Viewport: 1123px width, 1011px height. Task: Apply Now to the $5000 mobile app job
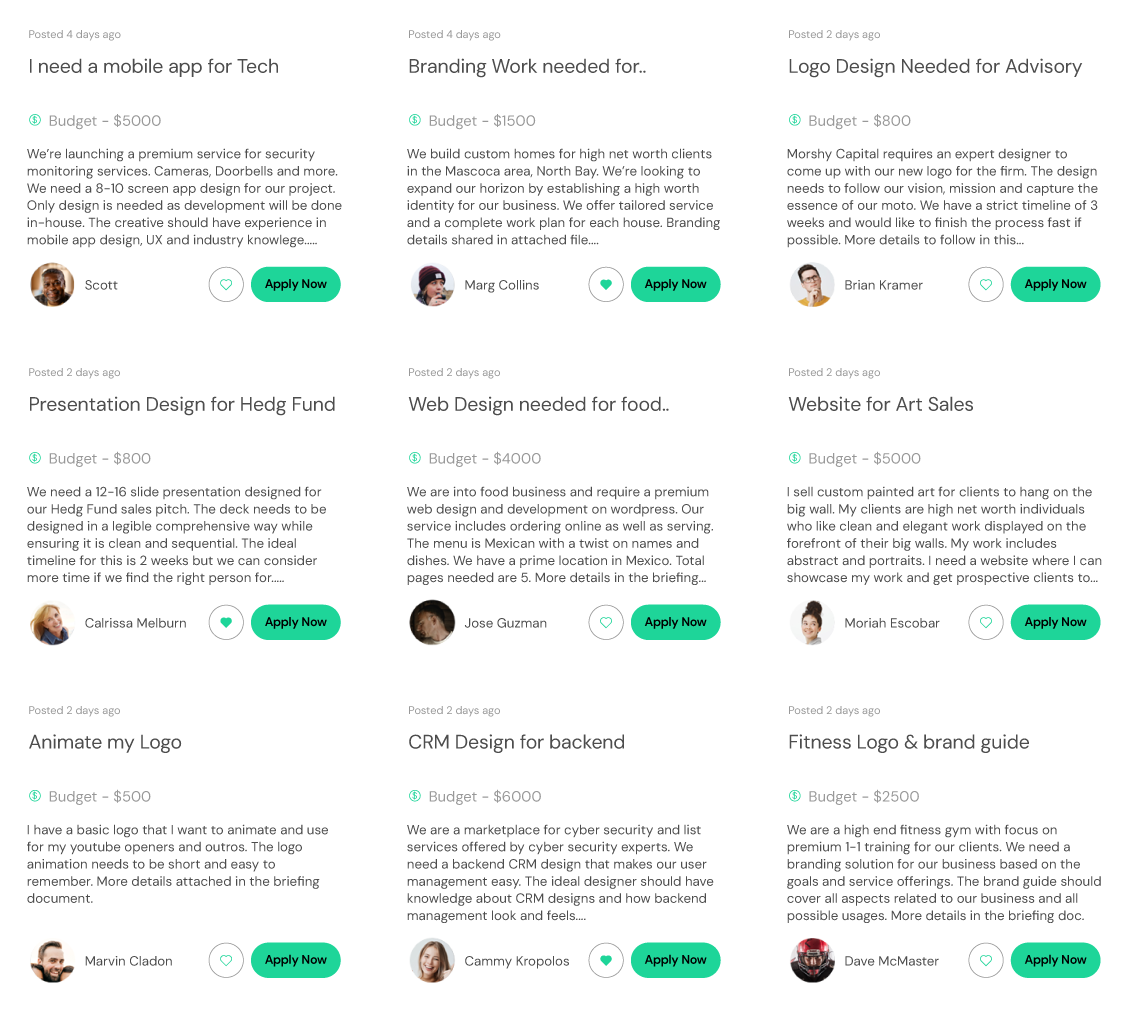click(x=296, y=285)
